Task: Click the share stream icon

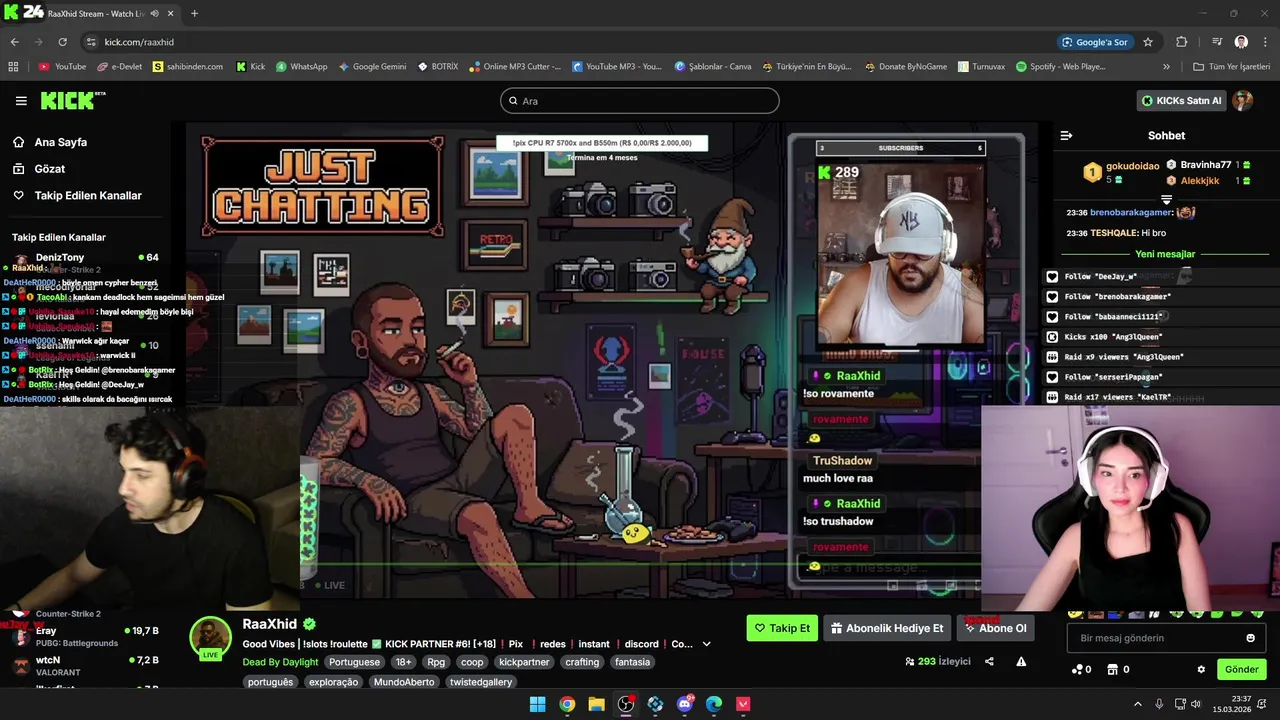Action: 989,661
